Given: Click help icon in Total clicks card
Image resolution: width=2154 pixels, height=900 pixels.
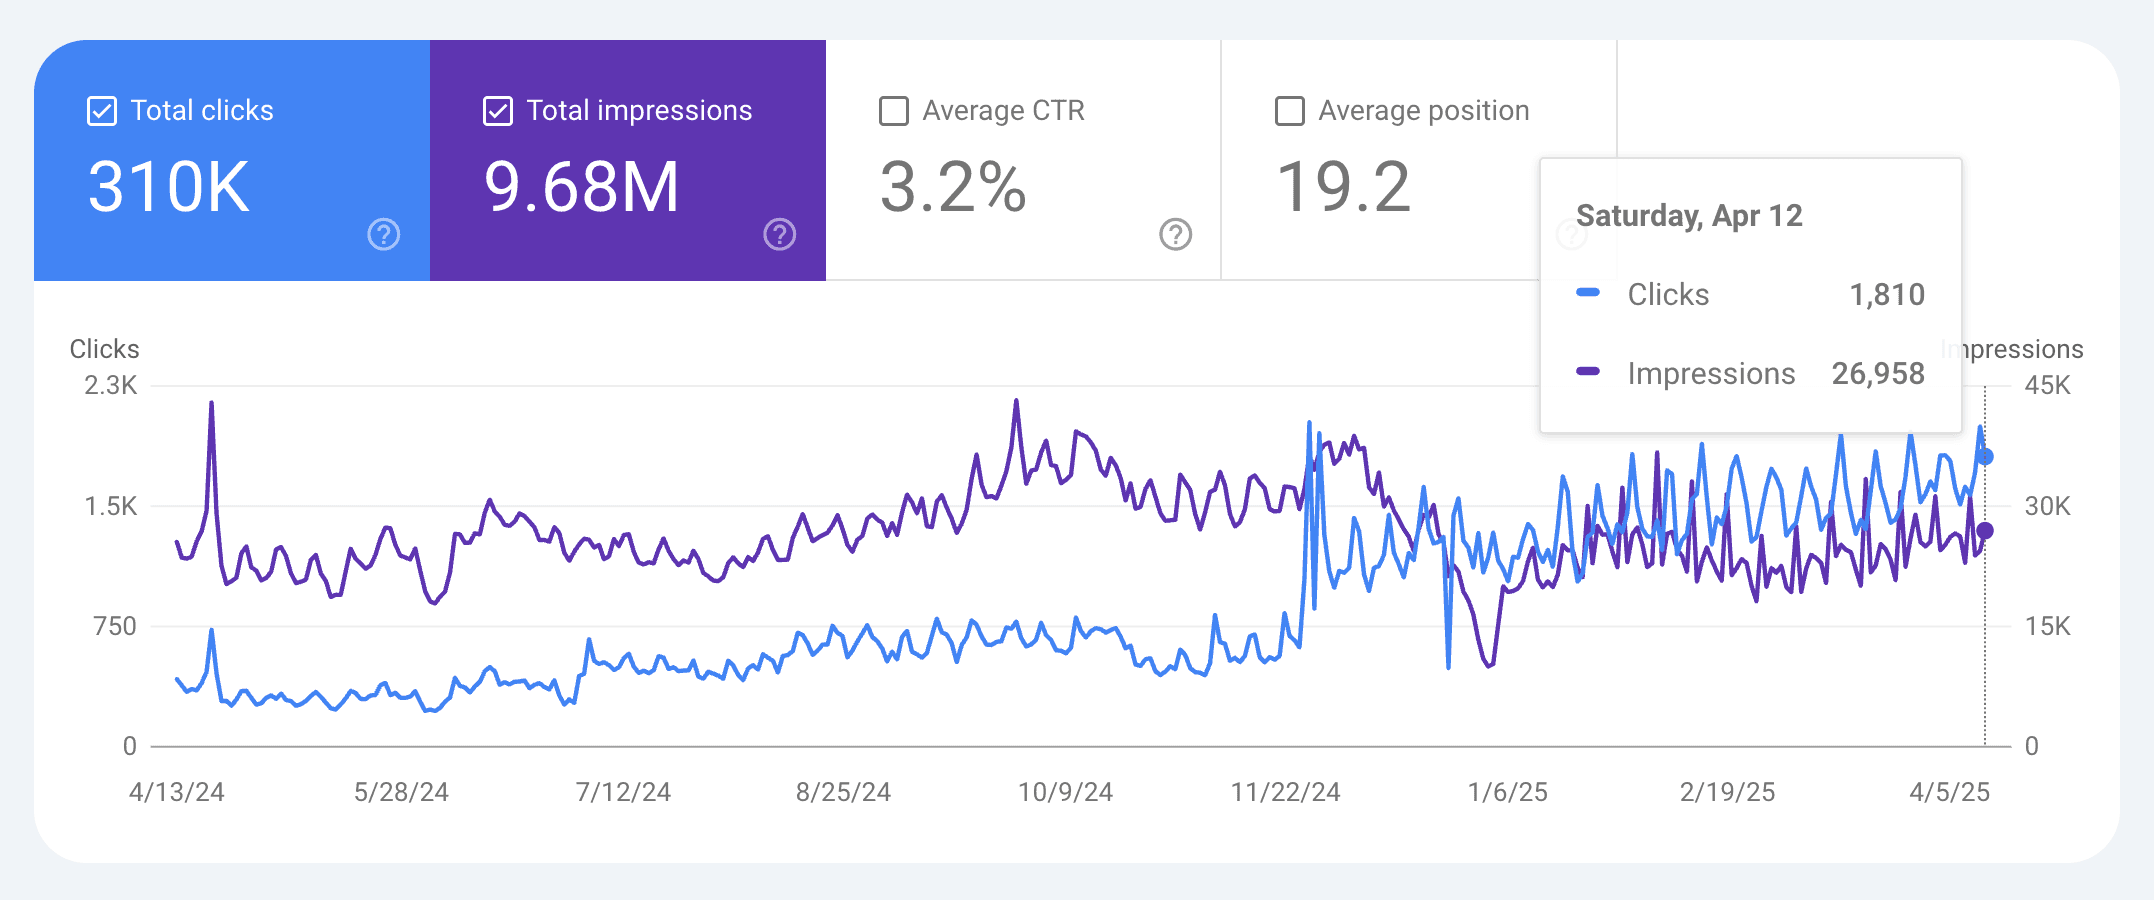Looking at the screenshot, I should [x=384, y=235].
